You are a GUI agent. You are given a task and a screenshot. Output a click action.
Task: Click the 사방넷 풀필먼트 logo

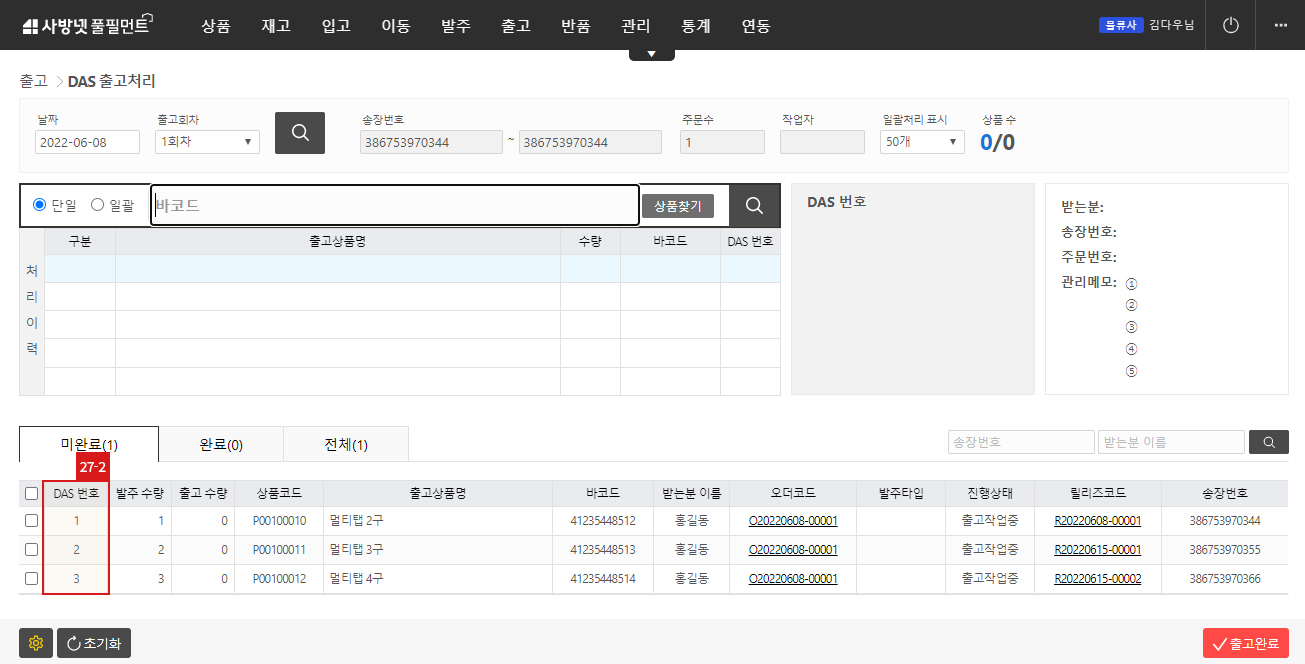[84, 24]
